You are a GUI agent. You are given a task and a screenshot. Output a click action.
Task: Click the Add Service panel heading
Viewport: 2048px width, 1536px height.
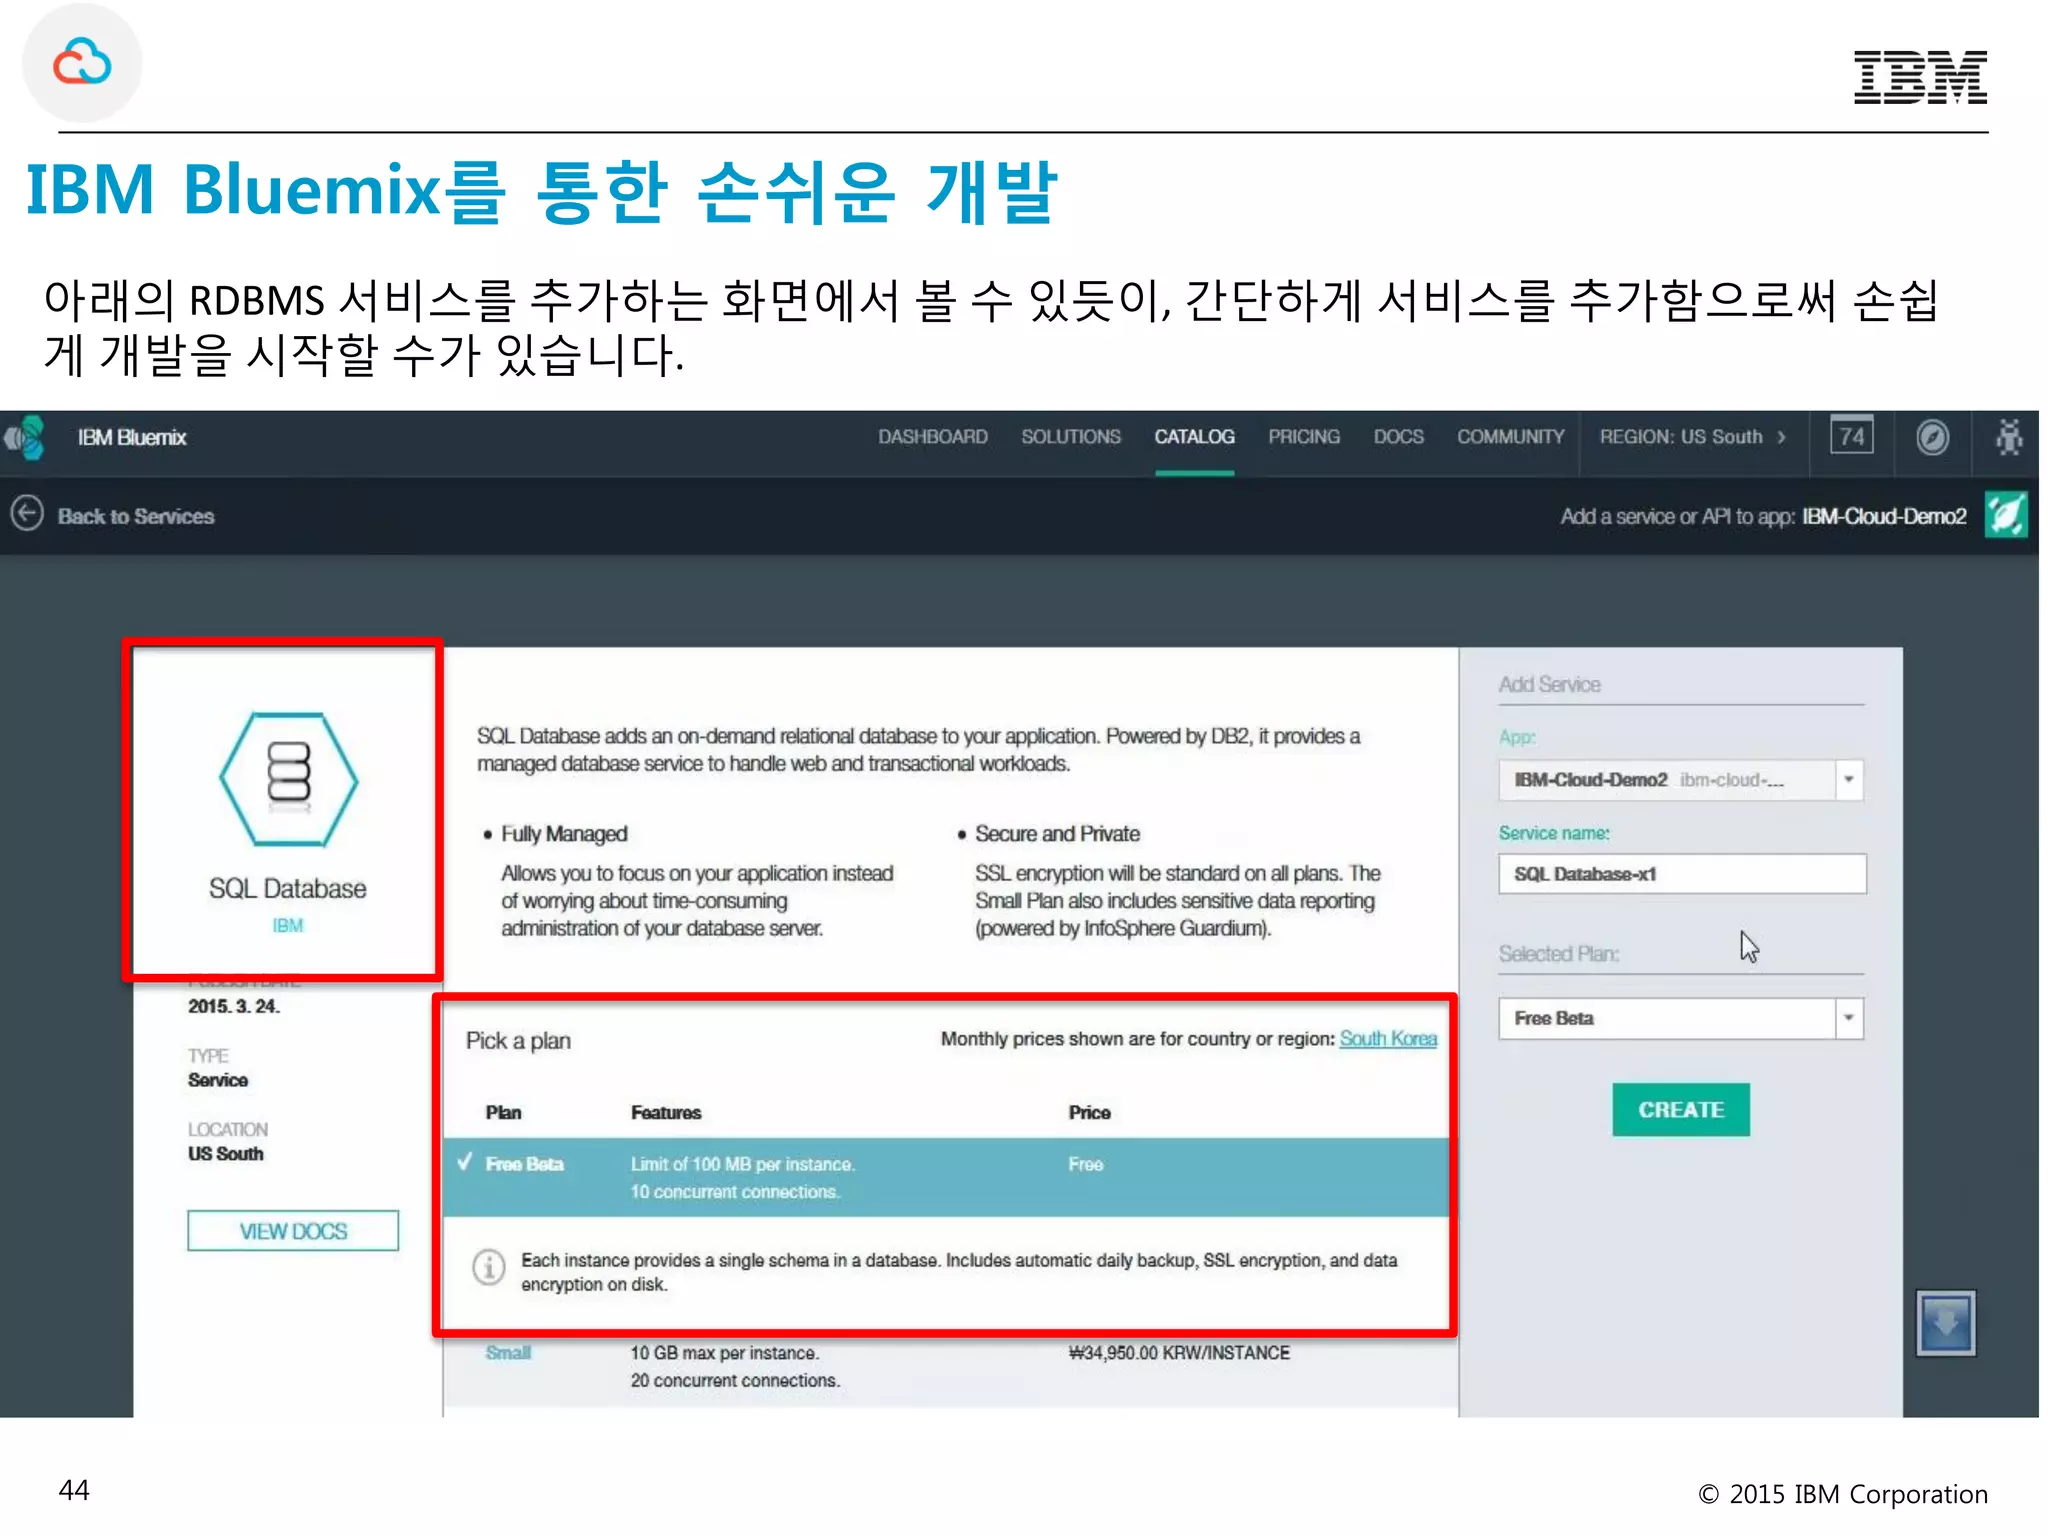(1549, 685)
